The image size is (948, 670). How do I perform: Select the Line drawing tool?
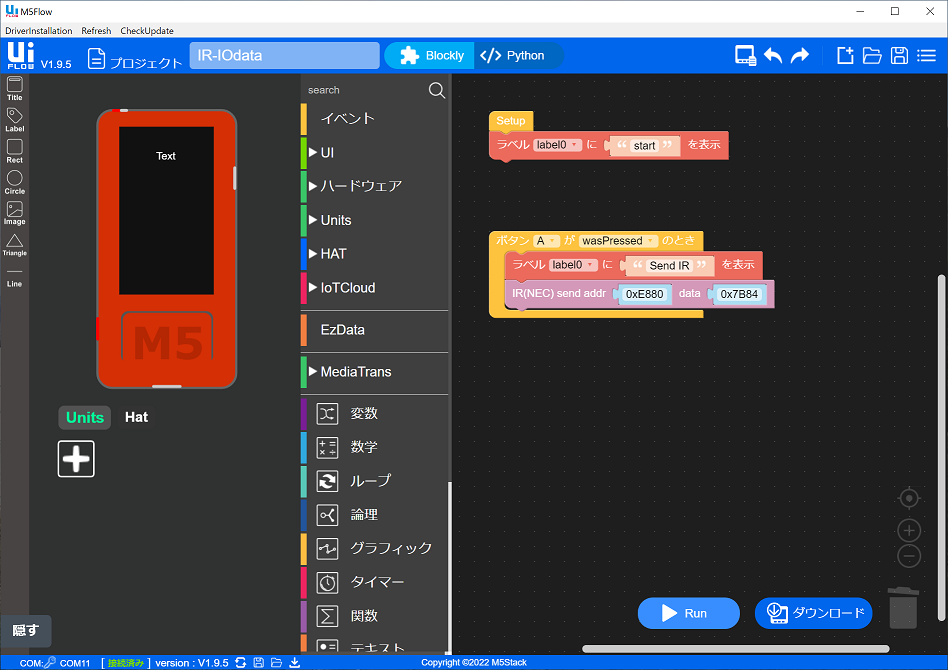(x=15, y=278)
